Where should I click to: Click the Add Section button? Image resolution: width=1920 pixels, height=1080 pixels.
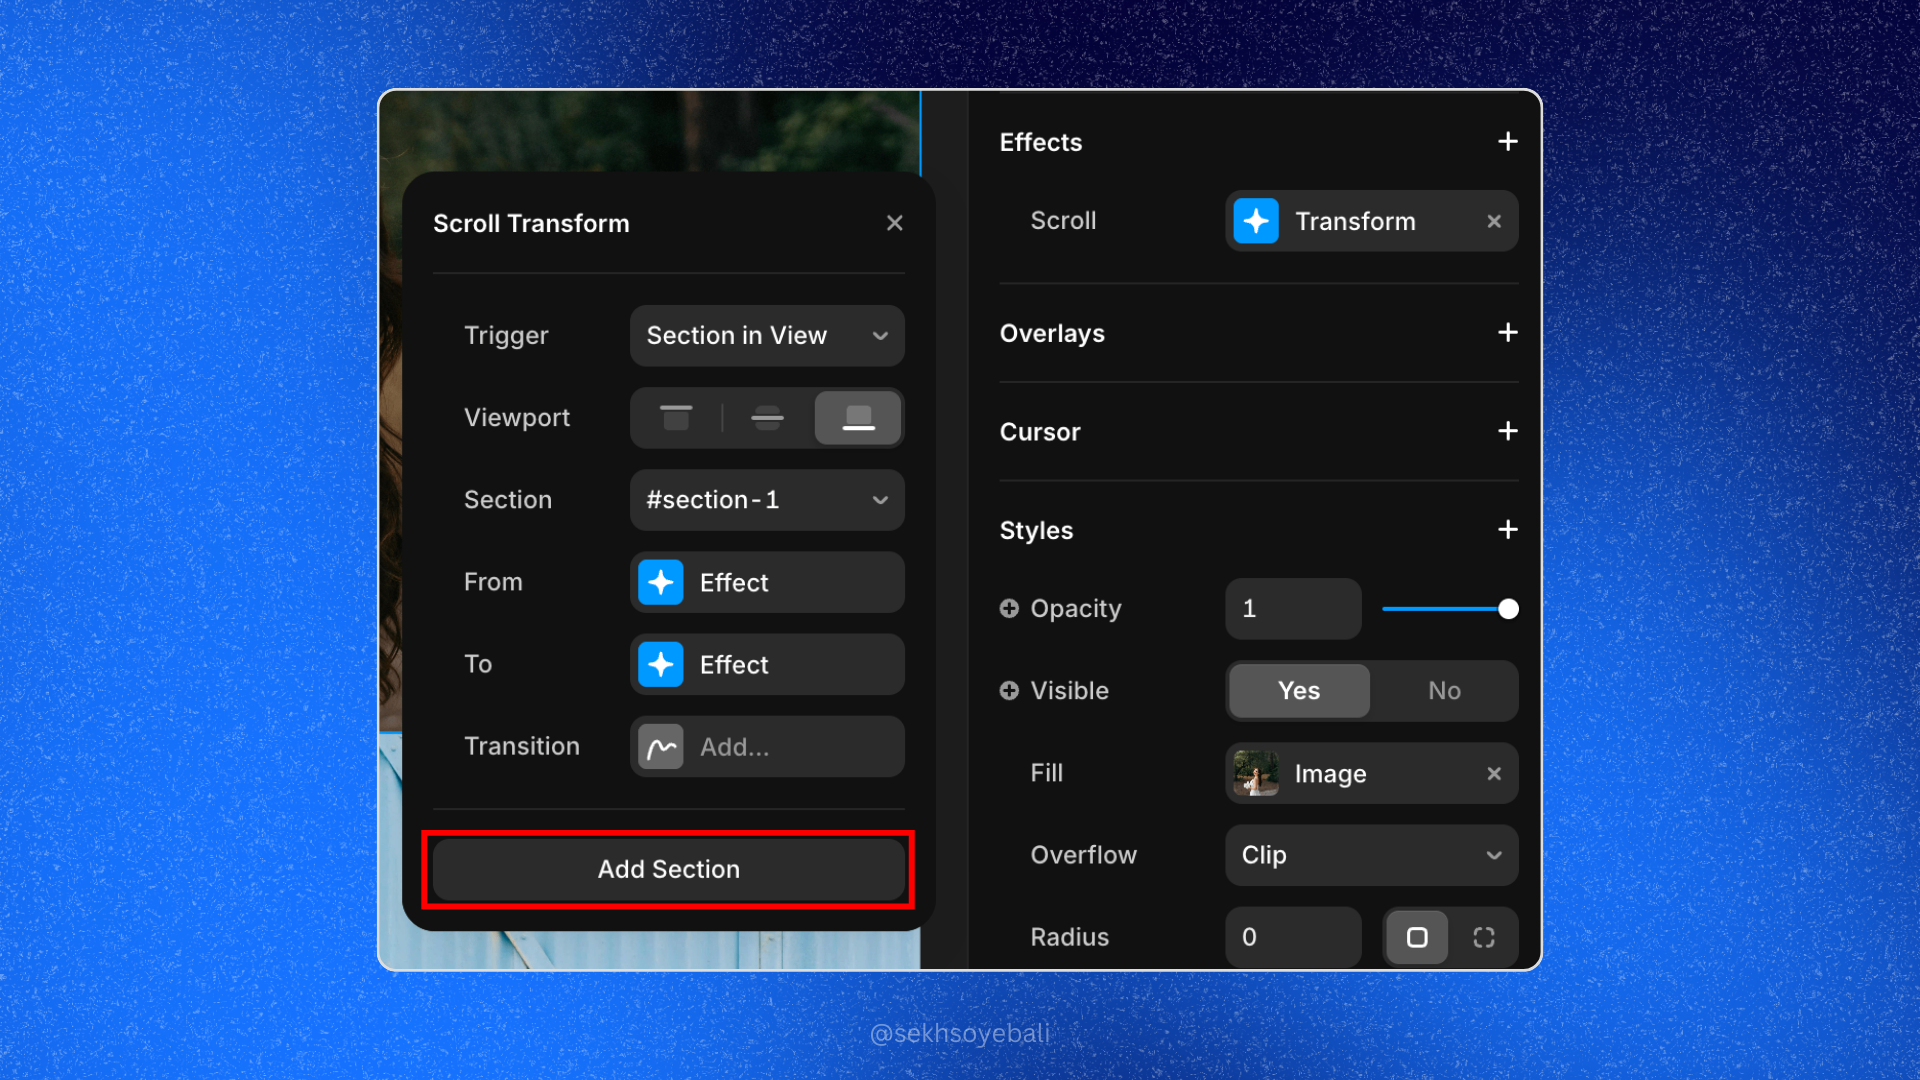pyautogui.click(x=668, y=869)
